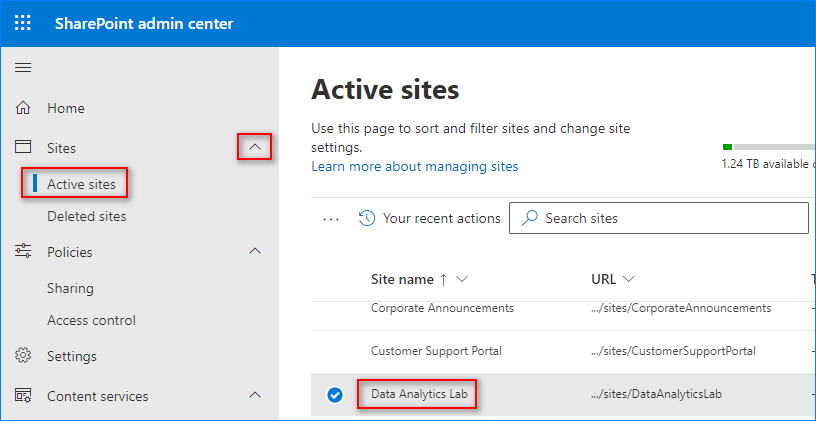
Task: Click the Settings gear icon
Action: click(23, 356)
